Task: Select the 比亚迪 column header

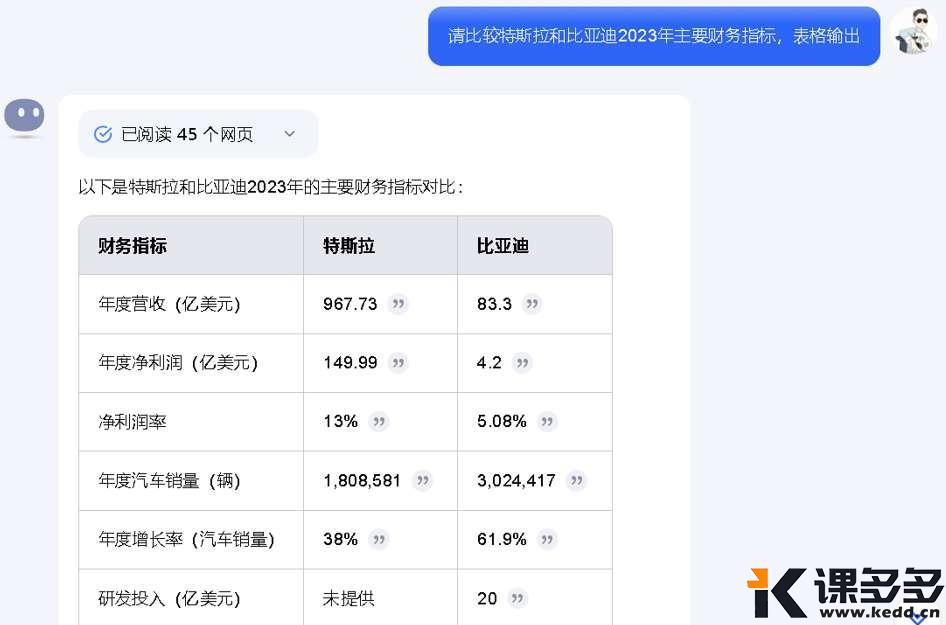Action: 503,246
